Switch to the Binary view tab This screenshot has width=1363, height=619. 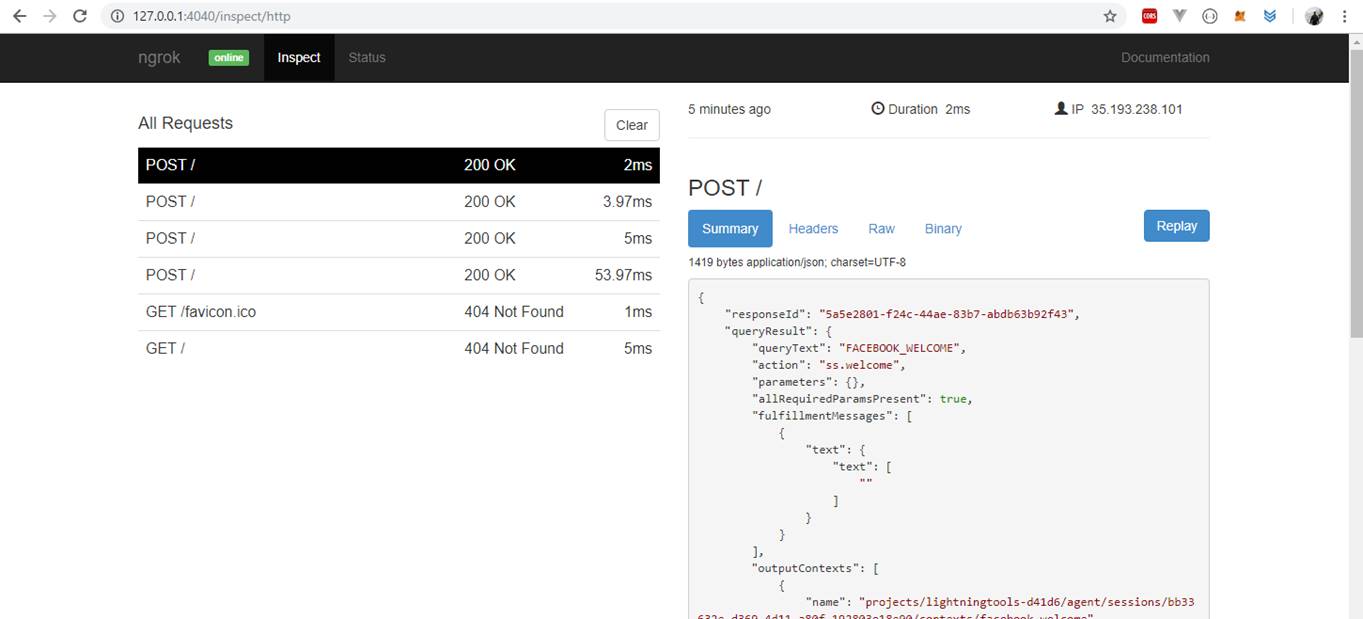pos(942,229)
